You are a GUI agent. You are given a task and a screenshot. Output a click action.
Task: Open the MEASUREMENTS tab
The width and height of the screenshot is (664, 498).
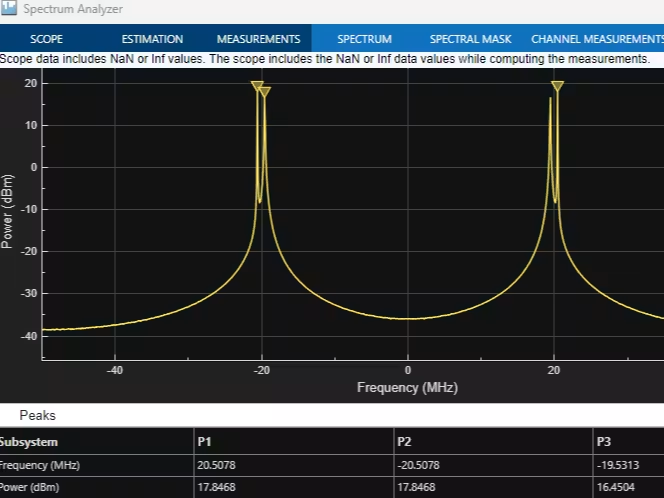(x=259, y=39)
